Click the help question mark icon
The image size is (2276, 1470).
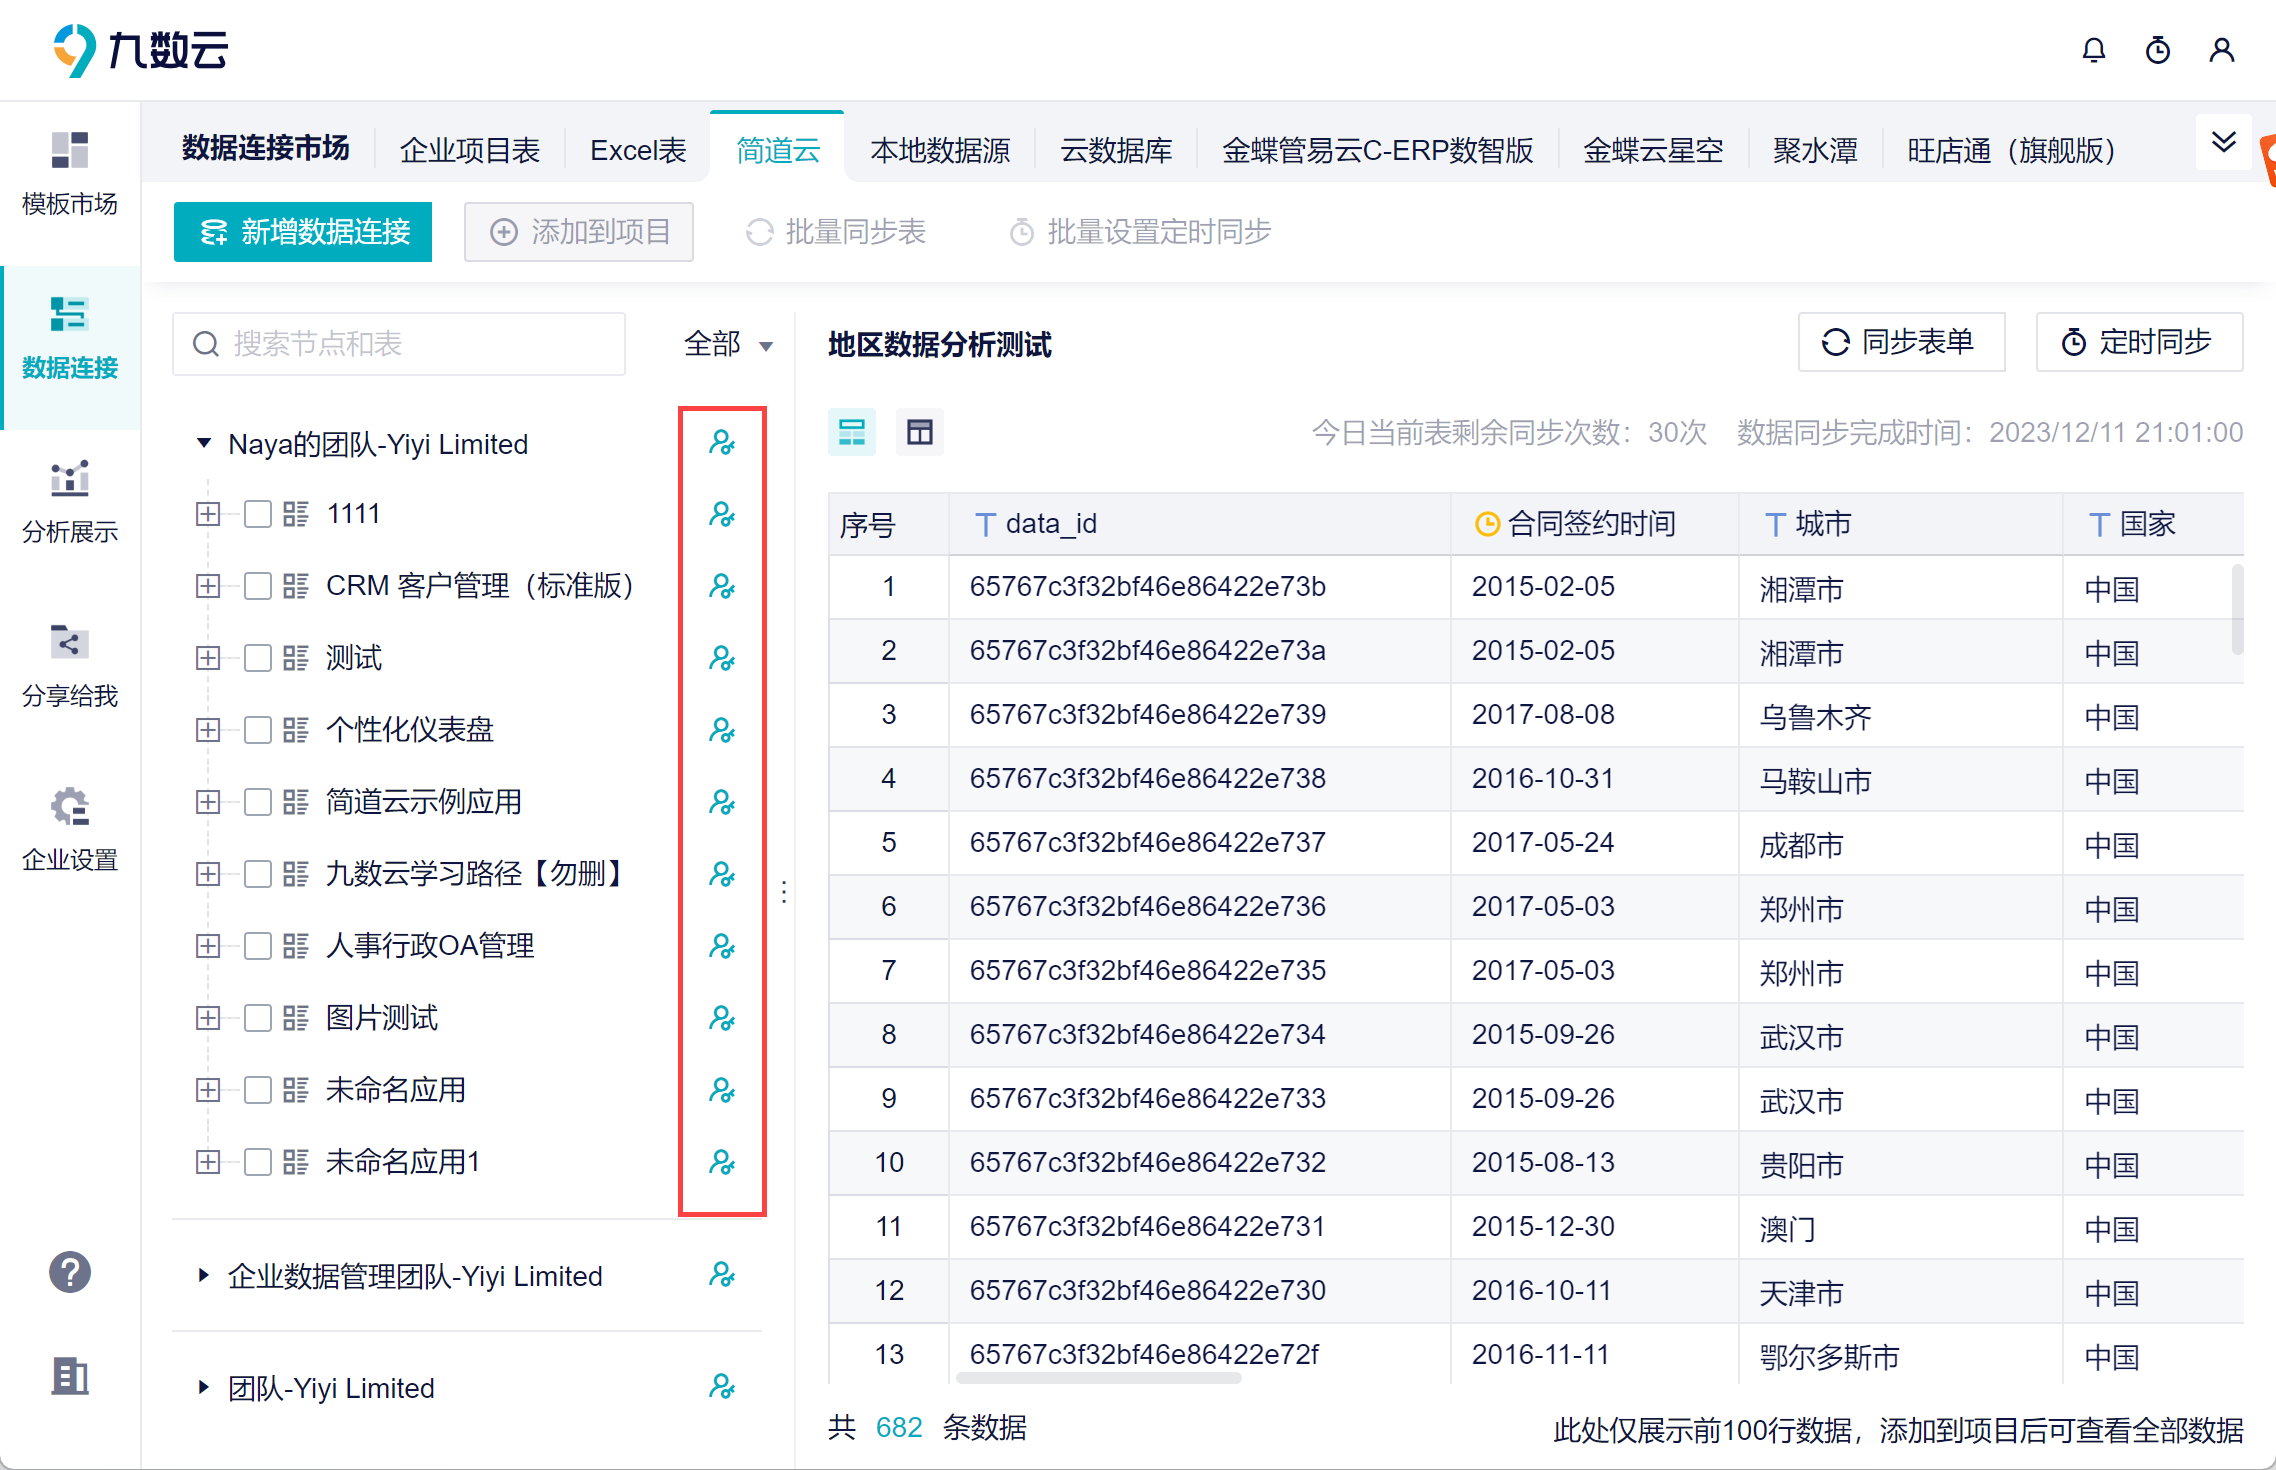[x=70, y=1272]
